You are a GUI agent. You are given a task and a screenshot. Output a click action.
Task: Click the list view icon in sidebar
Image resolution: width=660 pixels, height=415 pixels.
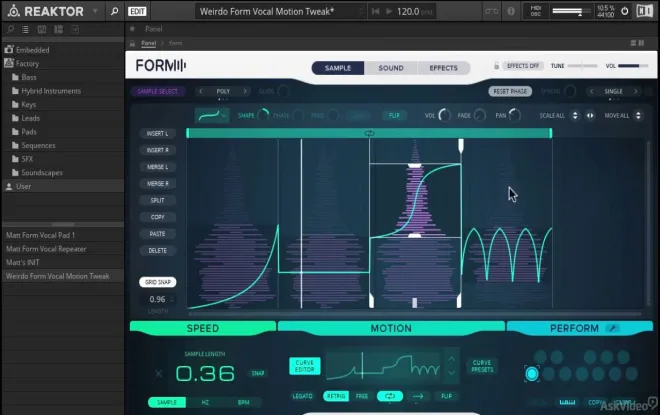click(x=25, y=29)
